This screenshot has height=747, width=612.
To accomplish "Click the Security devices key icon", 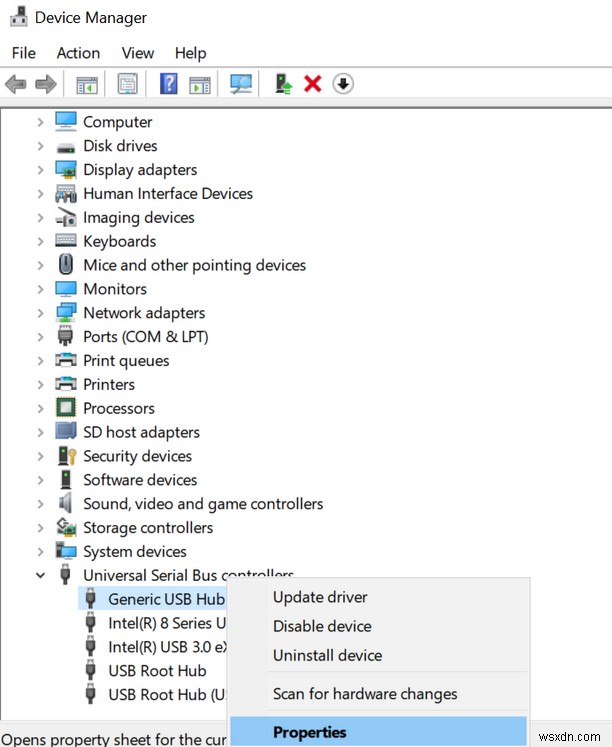I will (x=67, y=455).
